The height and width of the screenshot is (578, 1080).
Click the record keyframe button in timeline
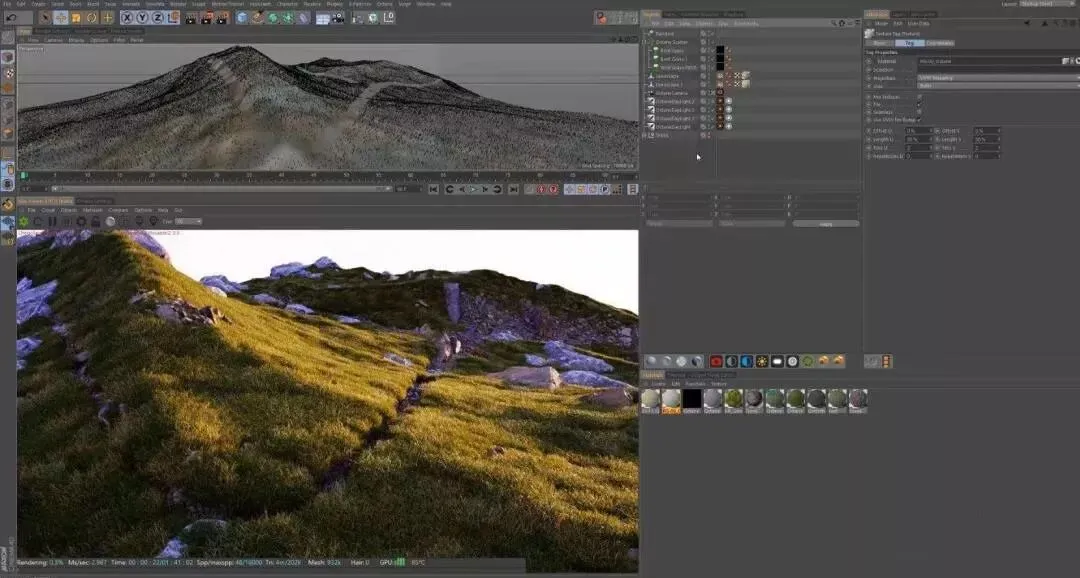point(541,189)
